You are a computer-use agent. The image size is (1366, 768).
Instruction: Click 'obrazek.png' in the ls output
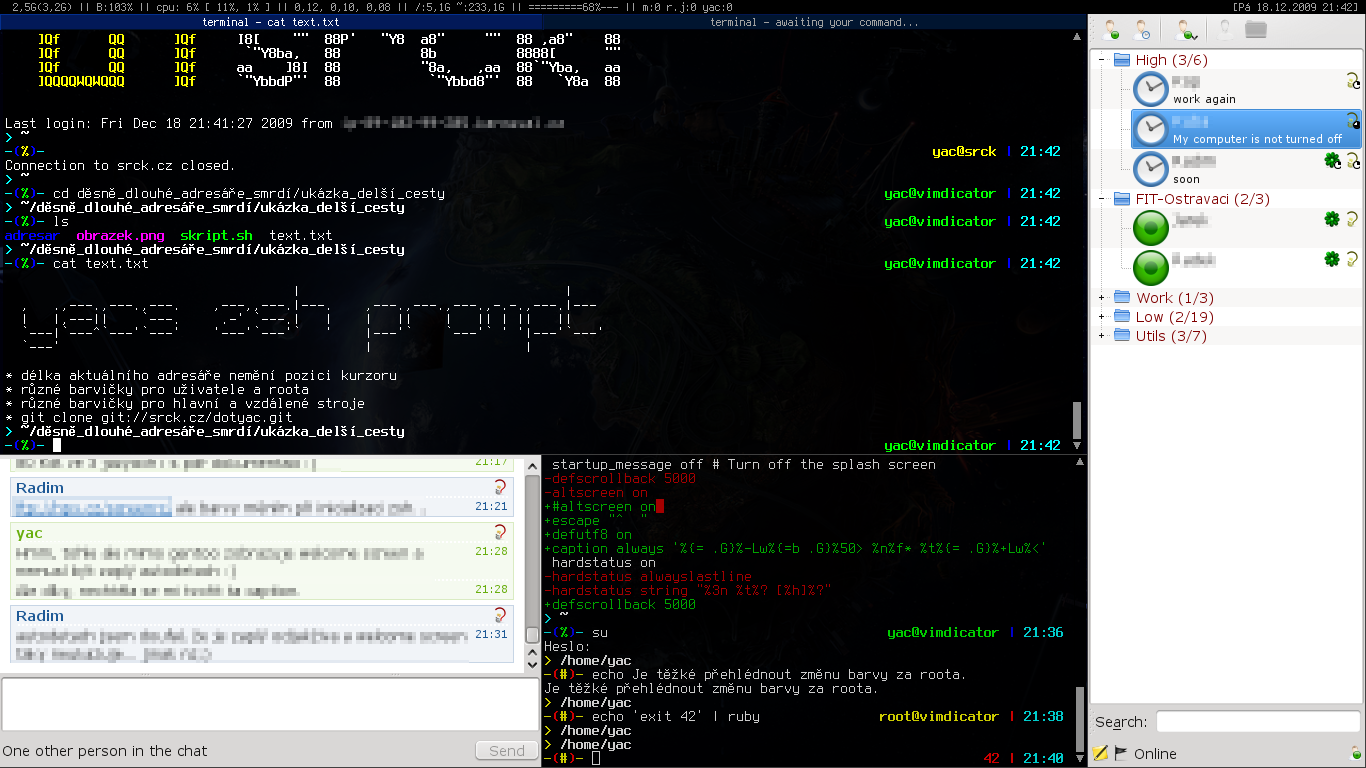tap(120, 236)
